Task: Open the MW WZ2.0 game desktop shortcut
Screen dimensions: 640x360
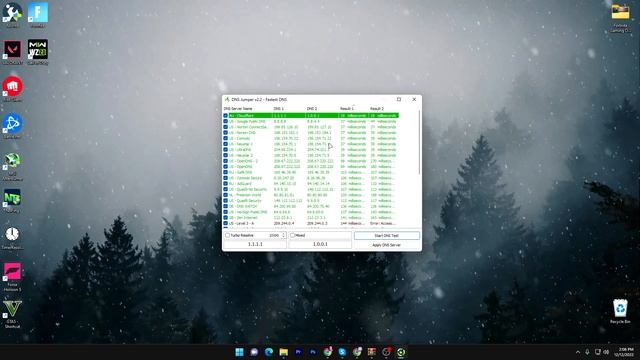Action: pyautogui.click(x=38, y=51)
